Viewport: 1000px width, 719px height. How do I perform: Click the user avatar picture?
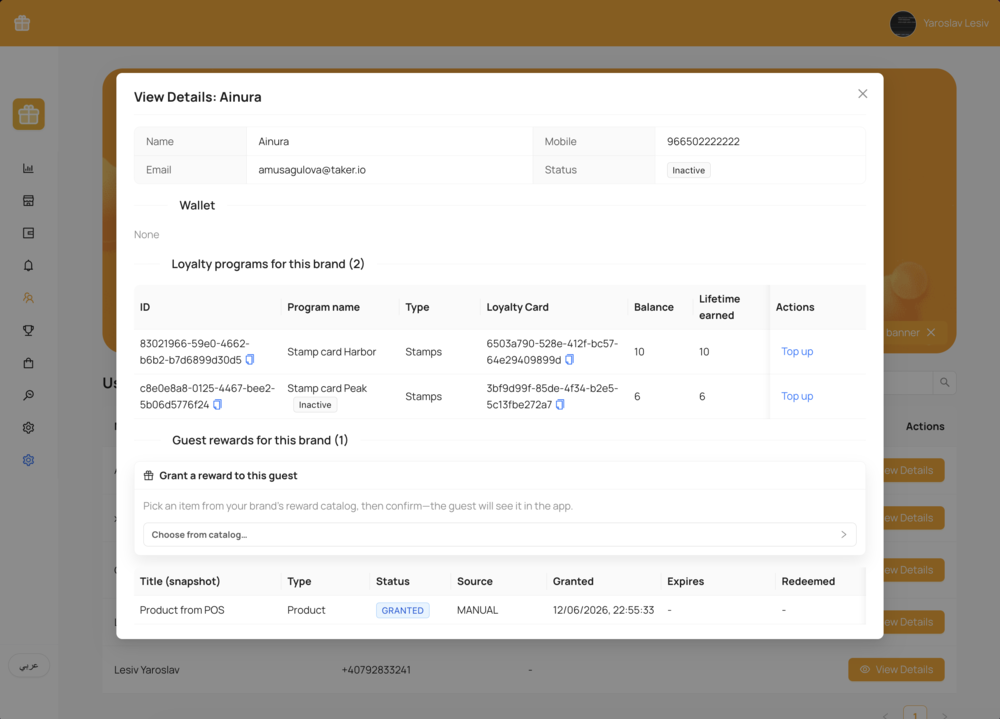(x=902, y=24)
